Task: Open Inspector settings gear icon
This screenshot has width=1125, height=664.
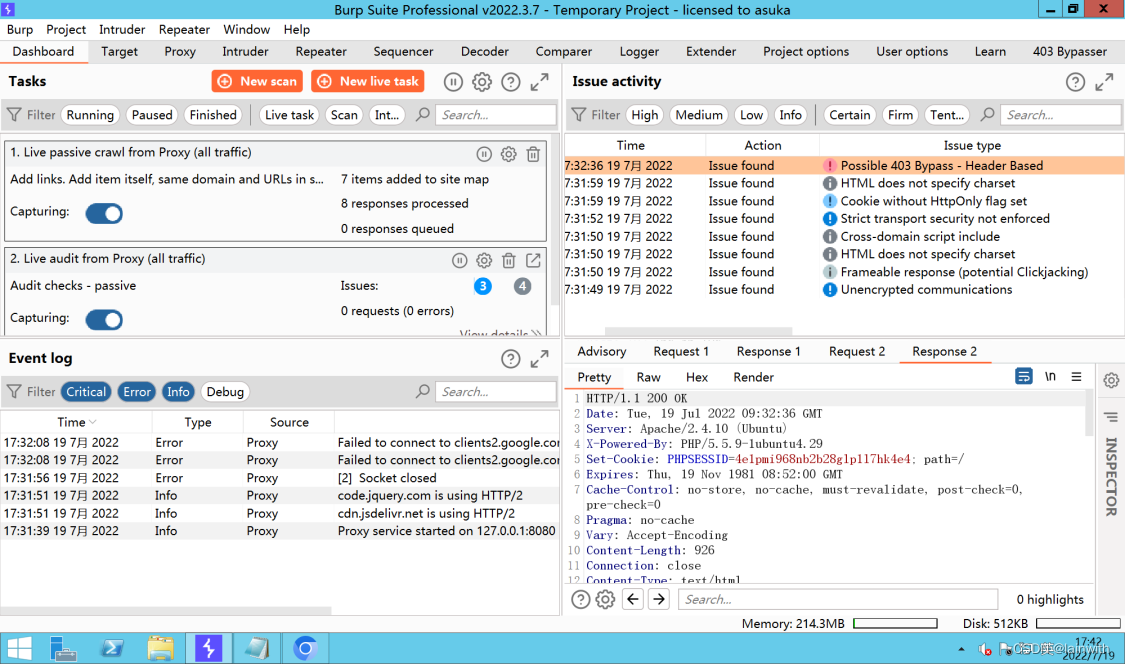Action: [x=1111, y=380]
